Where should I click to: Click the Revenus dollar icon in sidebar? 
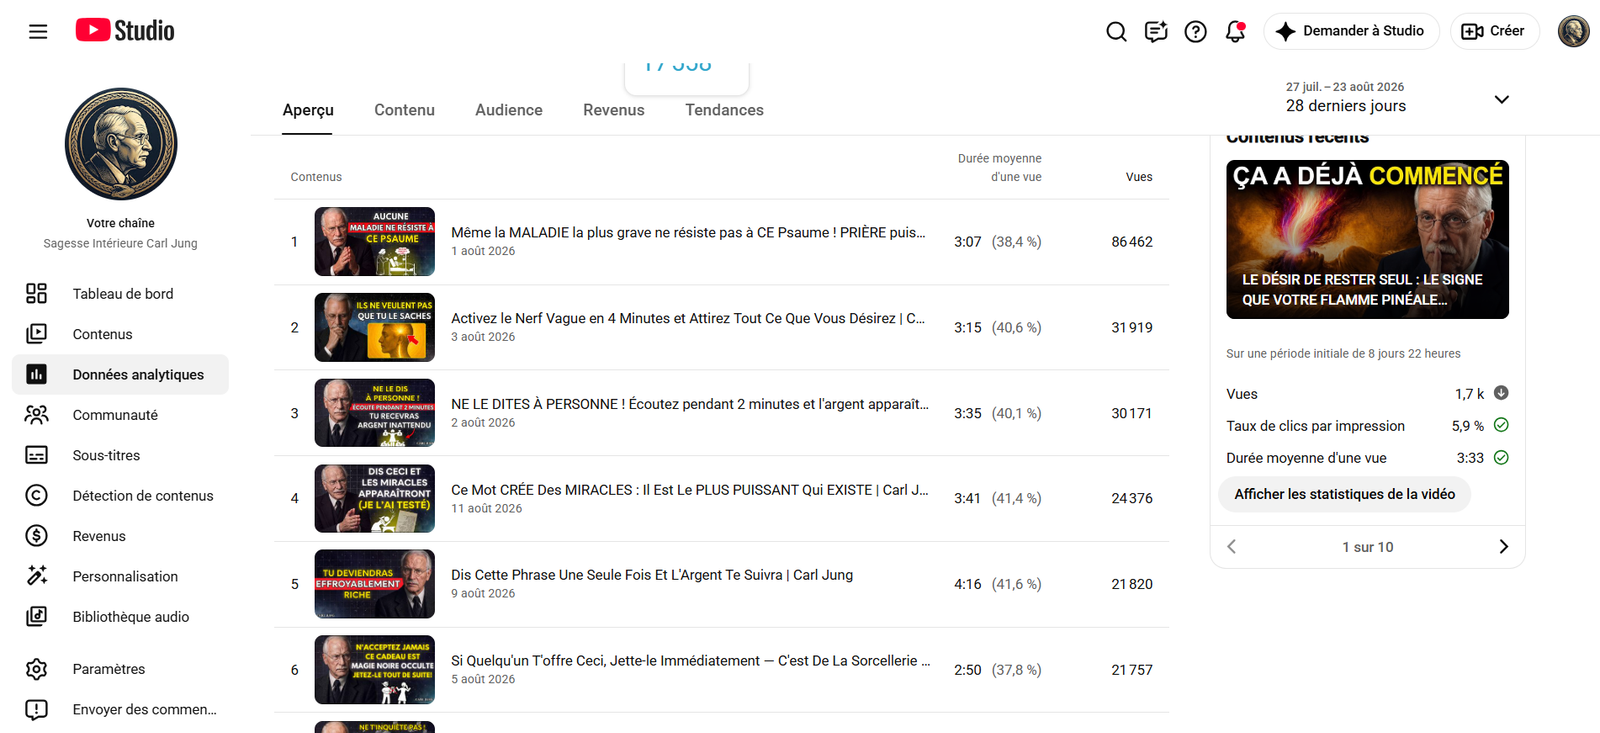click(37, 536)
